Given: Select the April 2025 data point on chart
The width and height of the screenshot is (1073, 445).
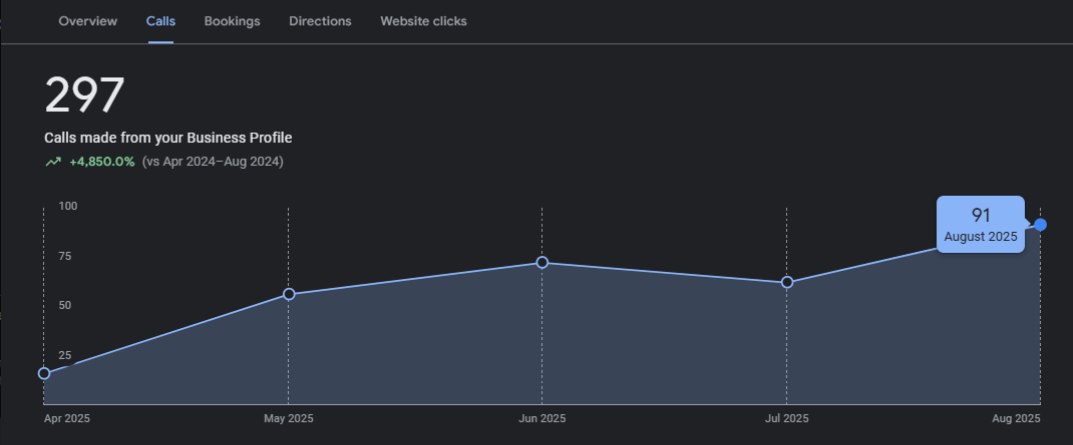Looking at the screenshot, I should tap(44, 373).
